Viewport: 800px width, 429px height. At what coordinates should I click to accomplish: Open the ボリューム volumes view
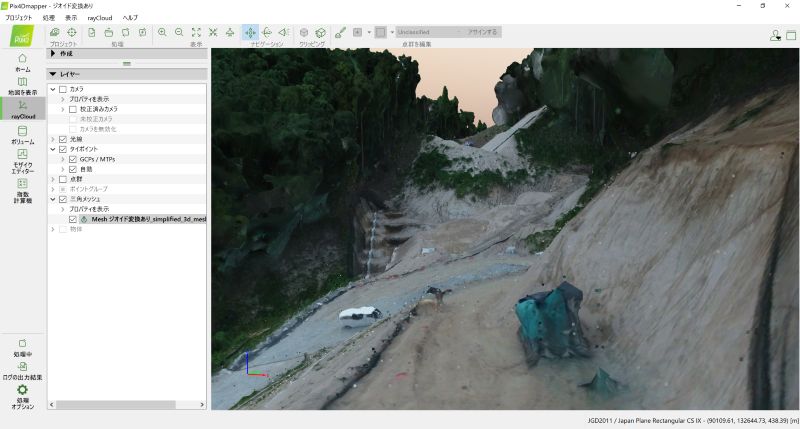(22, 134)
